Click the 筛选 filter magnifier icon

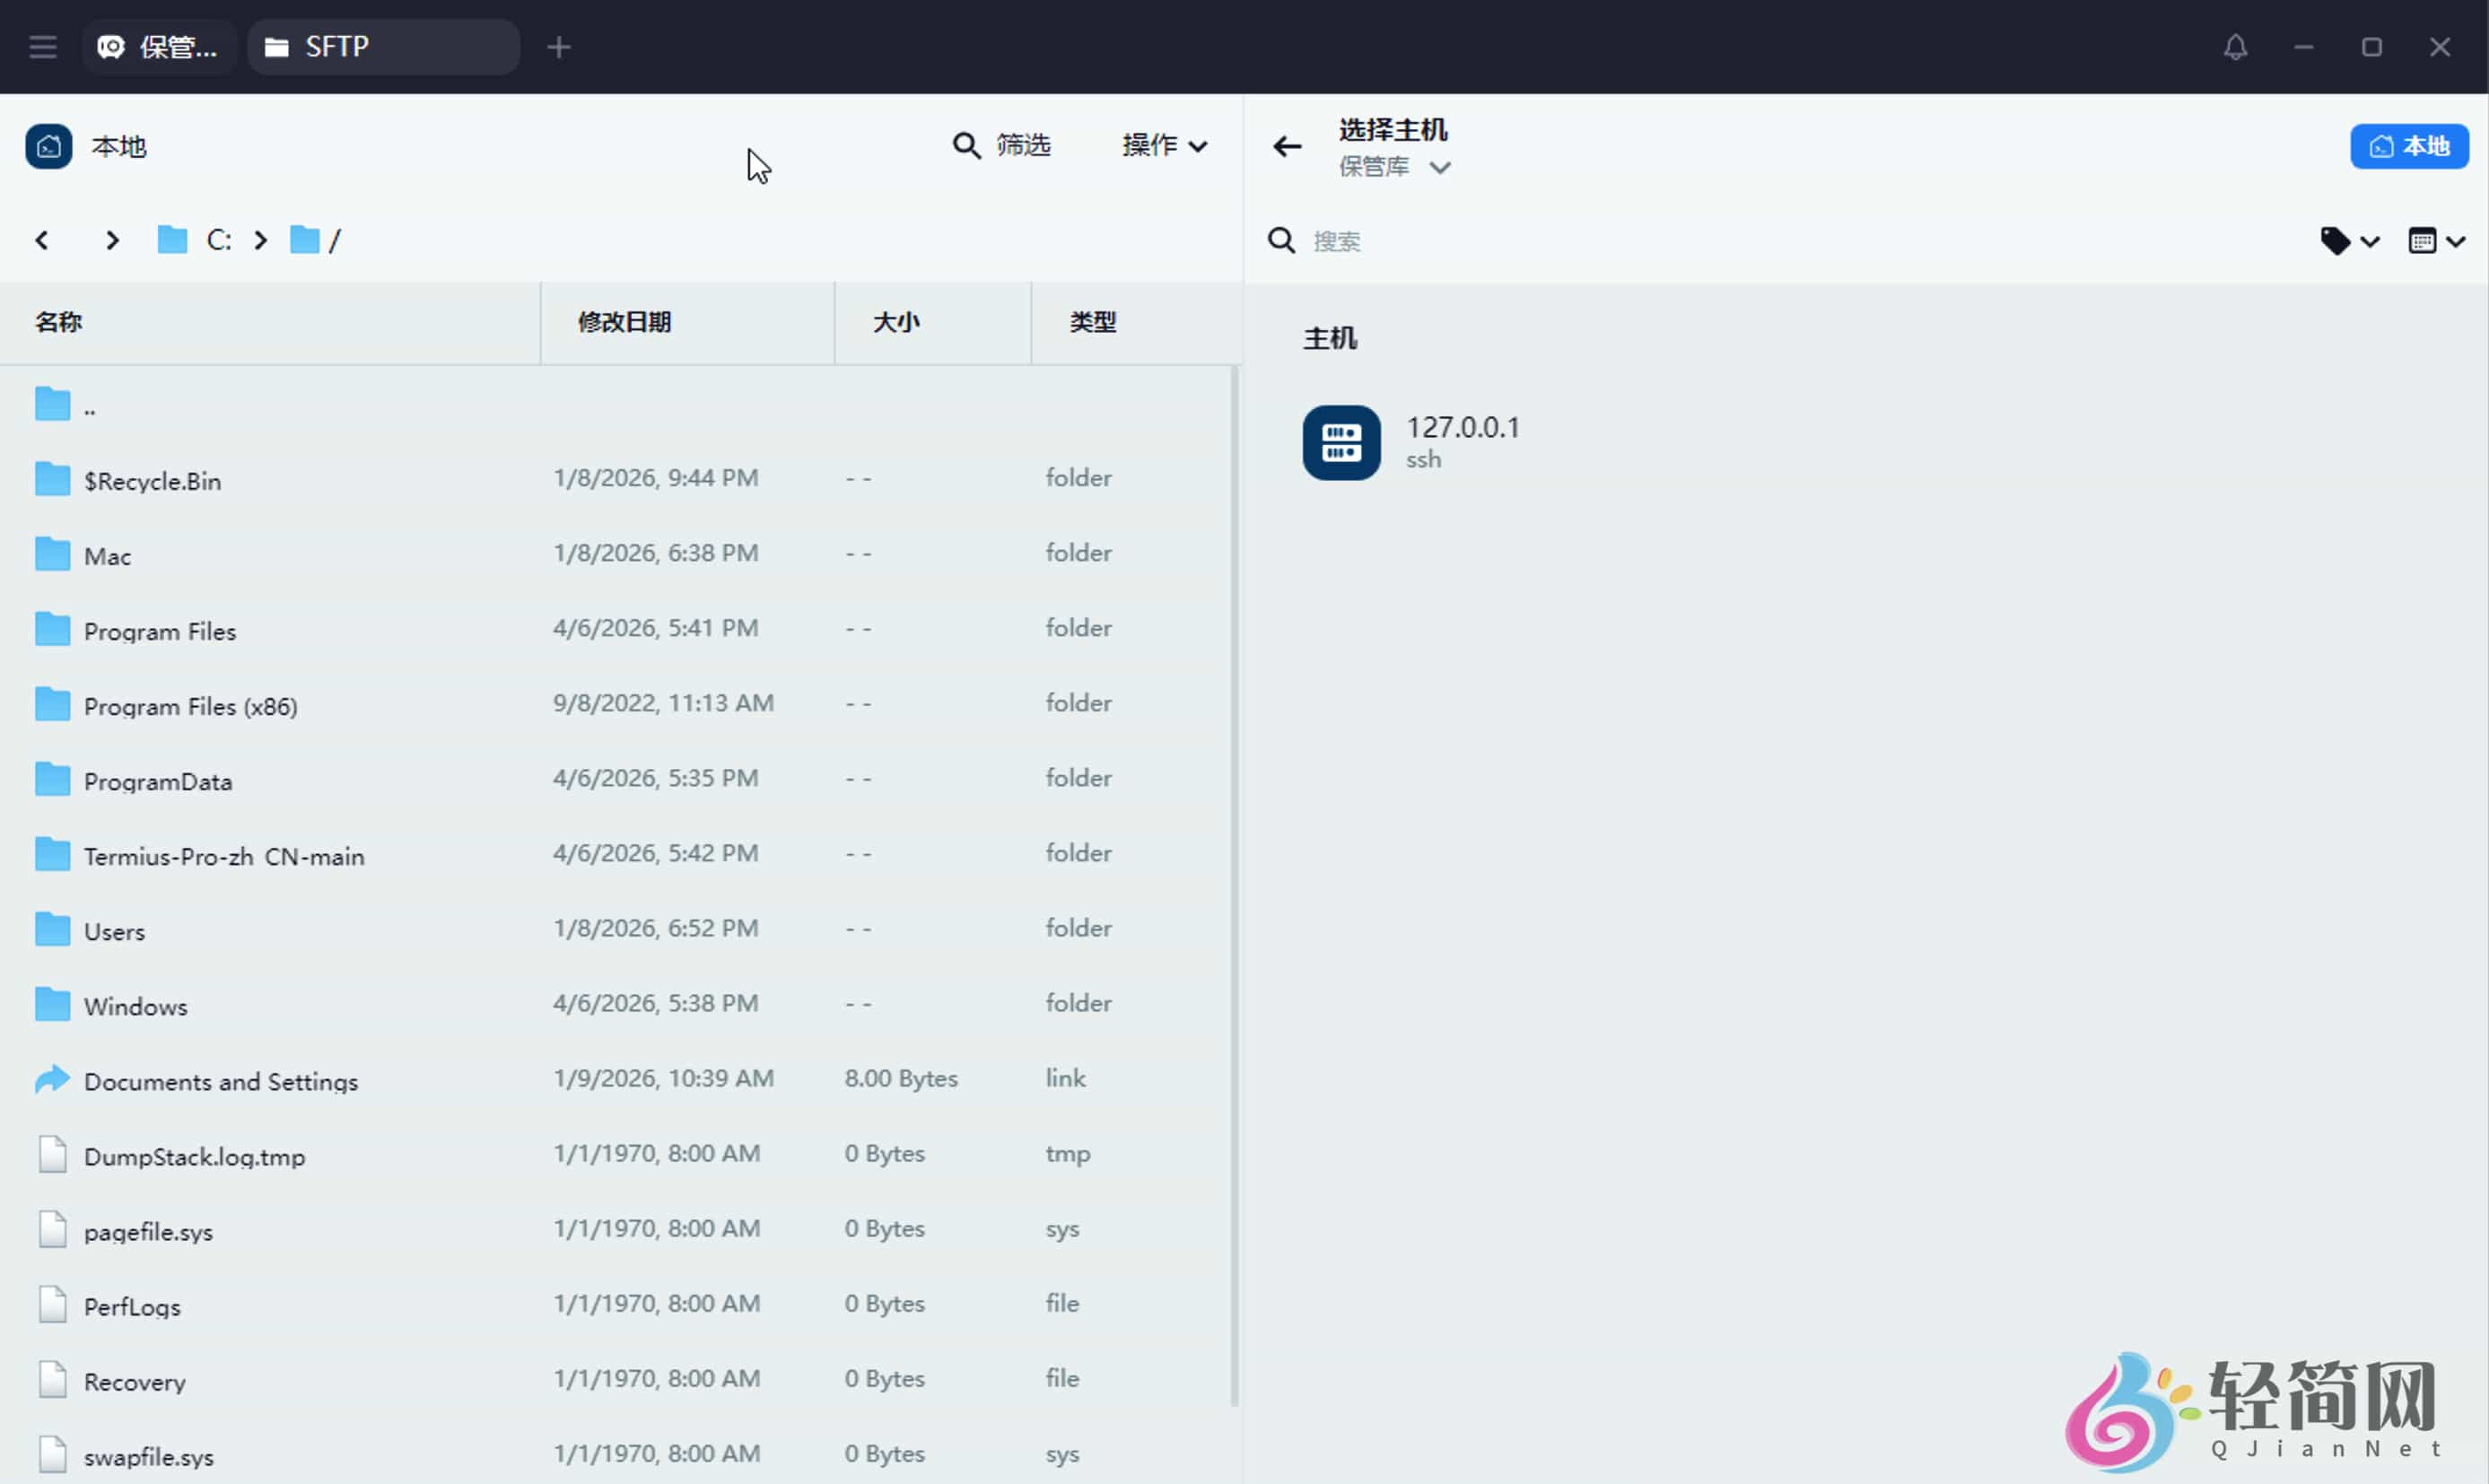[964, 145]
